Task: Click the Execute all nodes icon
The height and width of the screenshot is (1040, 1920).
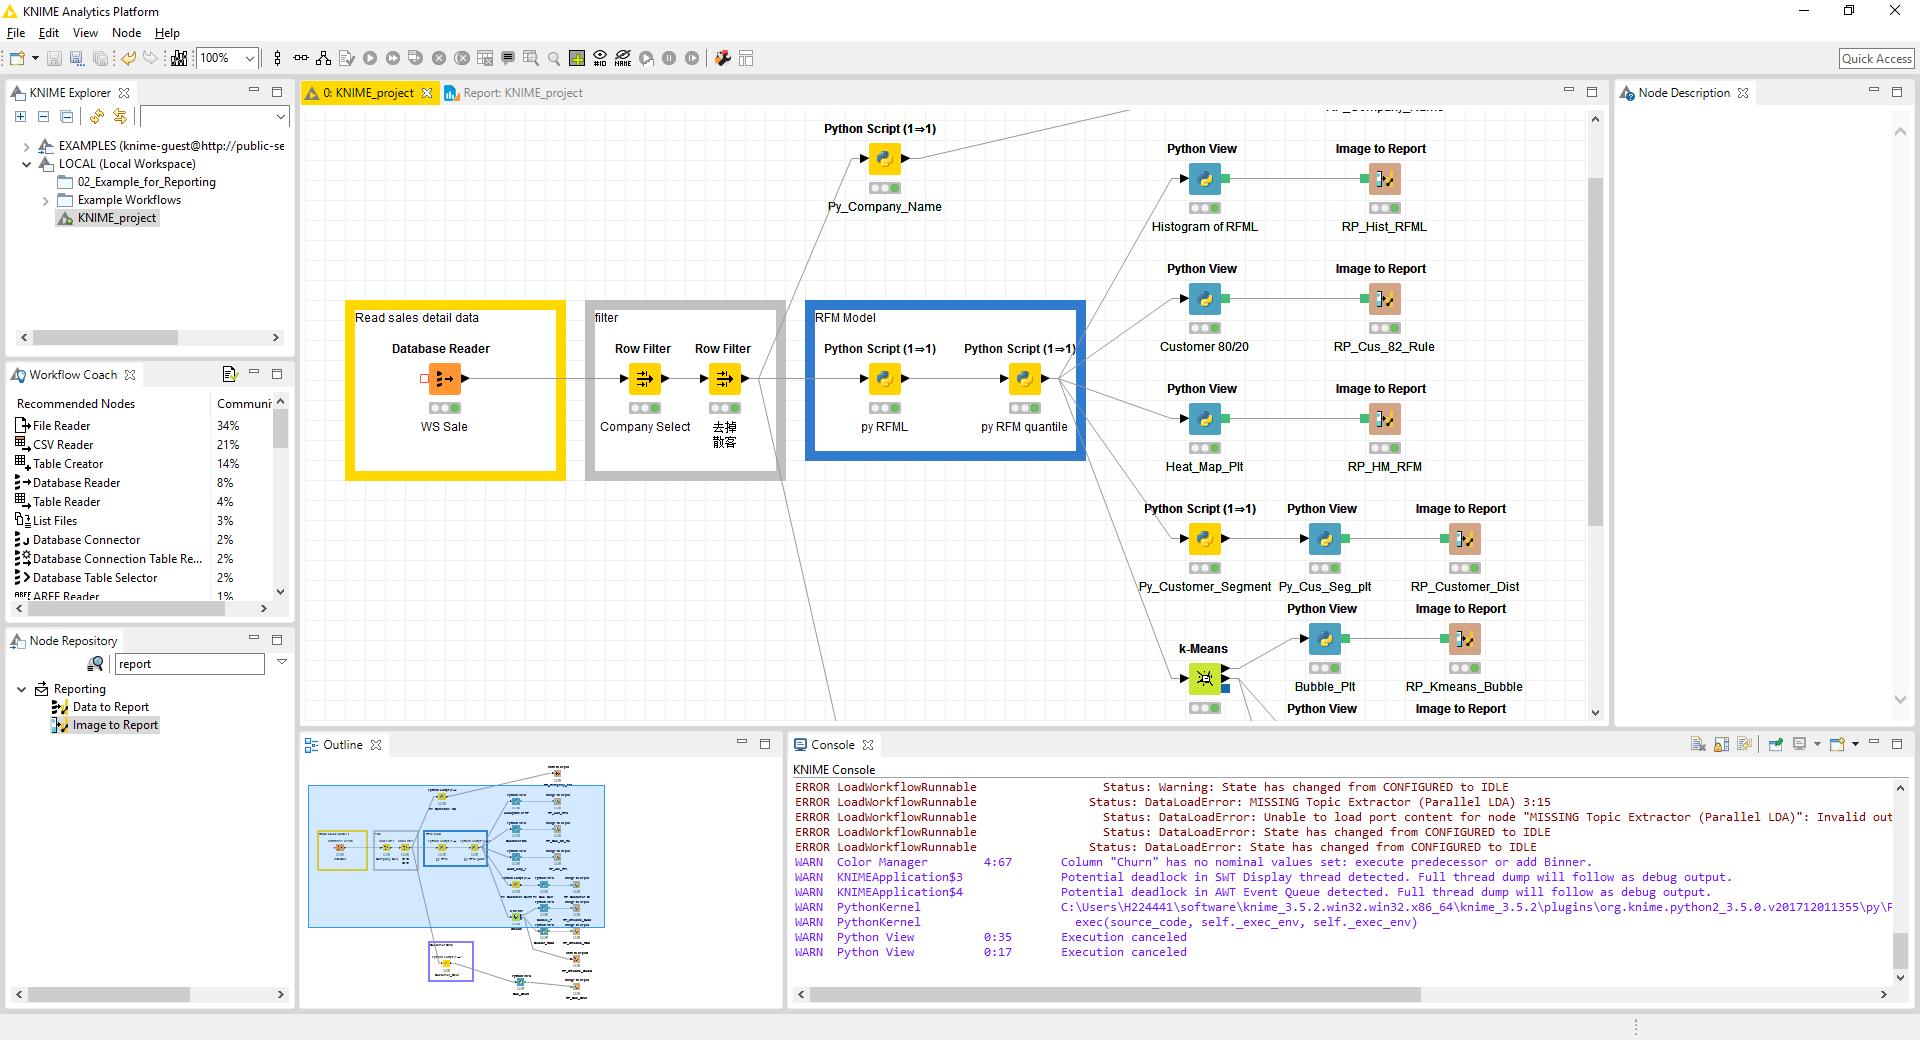Action: pyautogui.click(x=393, y=58)
